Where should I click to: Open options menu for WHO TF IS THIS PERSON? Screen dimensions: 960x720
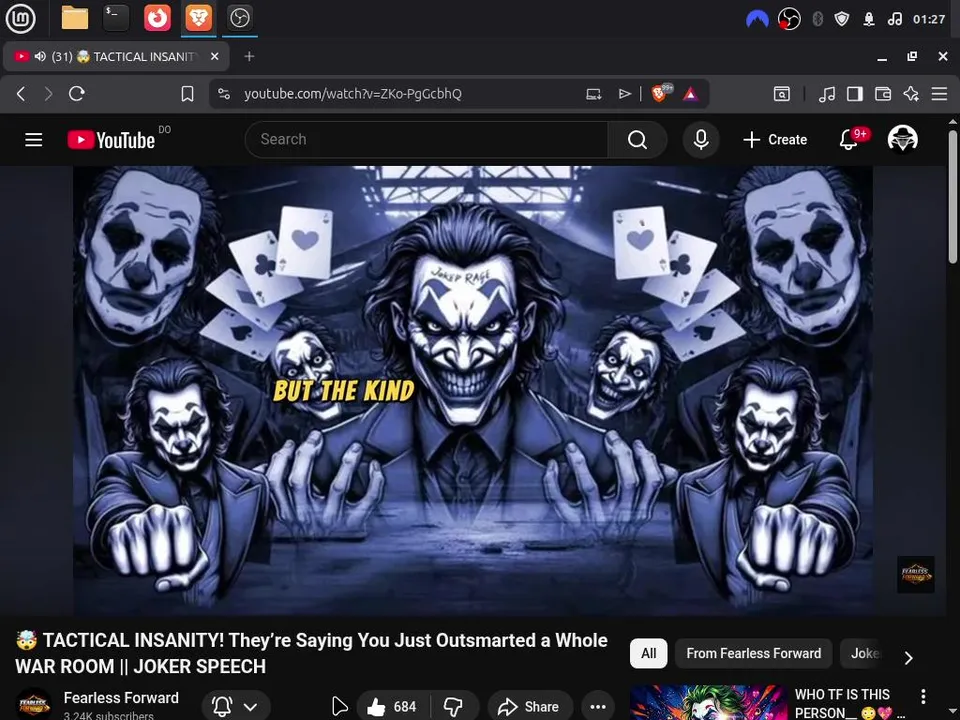923,696
